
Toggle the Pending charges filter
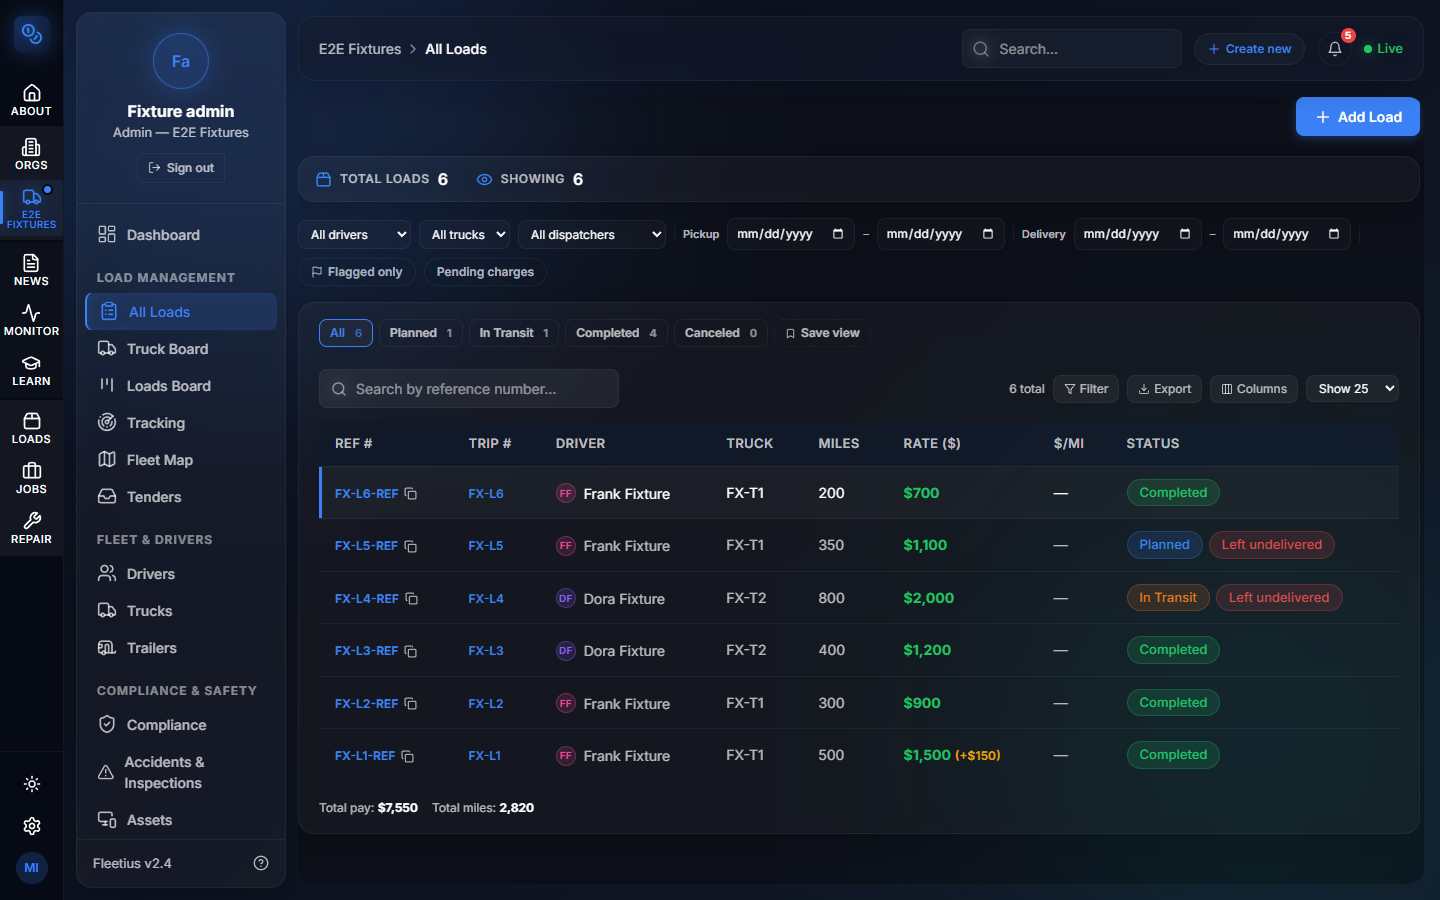[485, 272]
